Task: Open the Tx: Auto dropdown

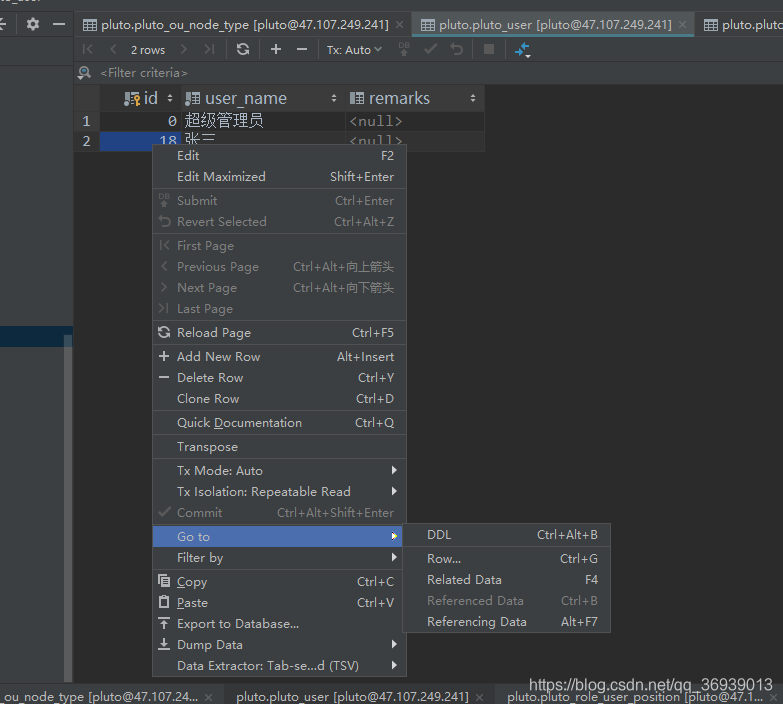Action: (354, 50)
